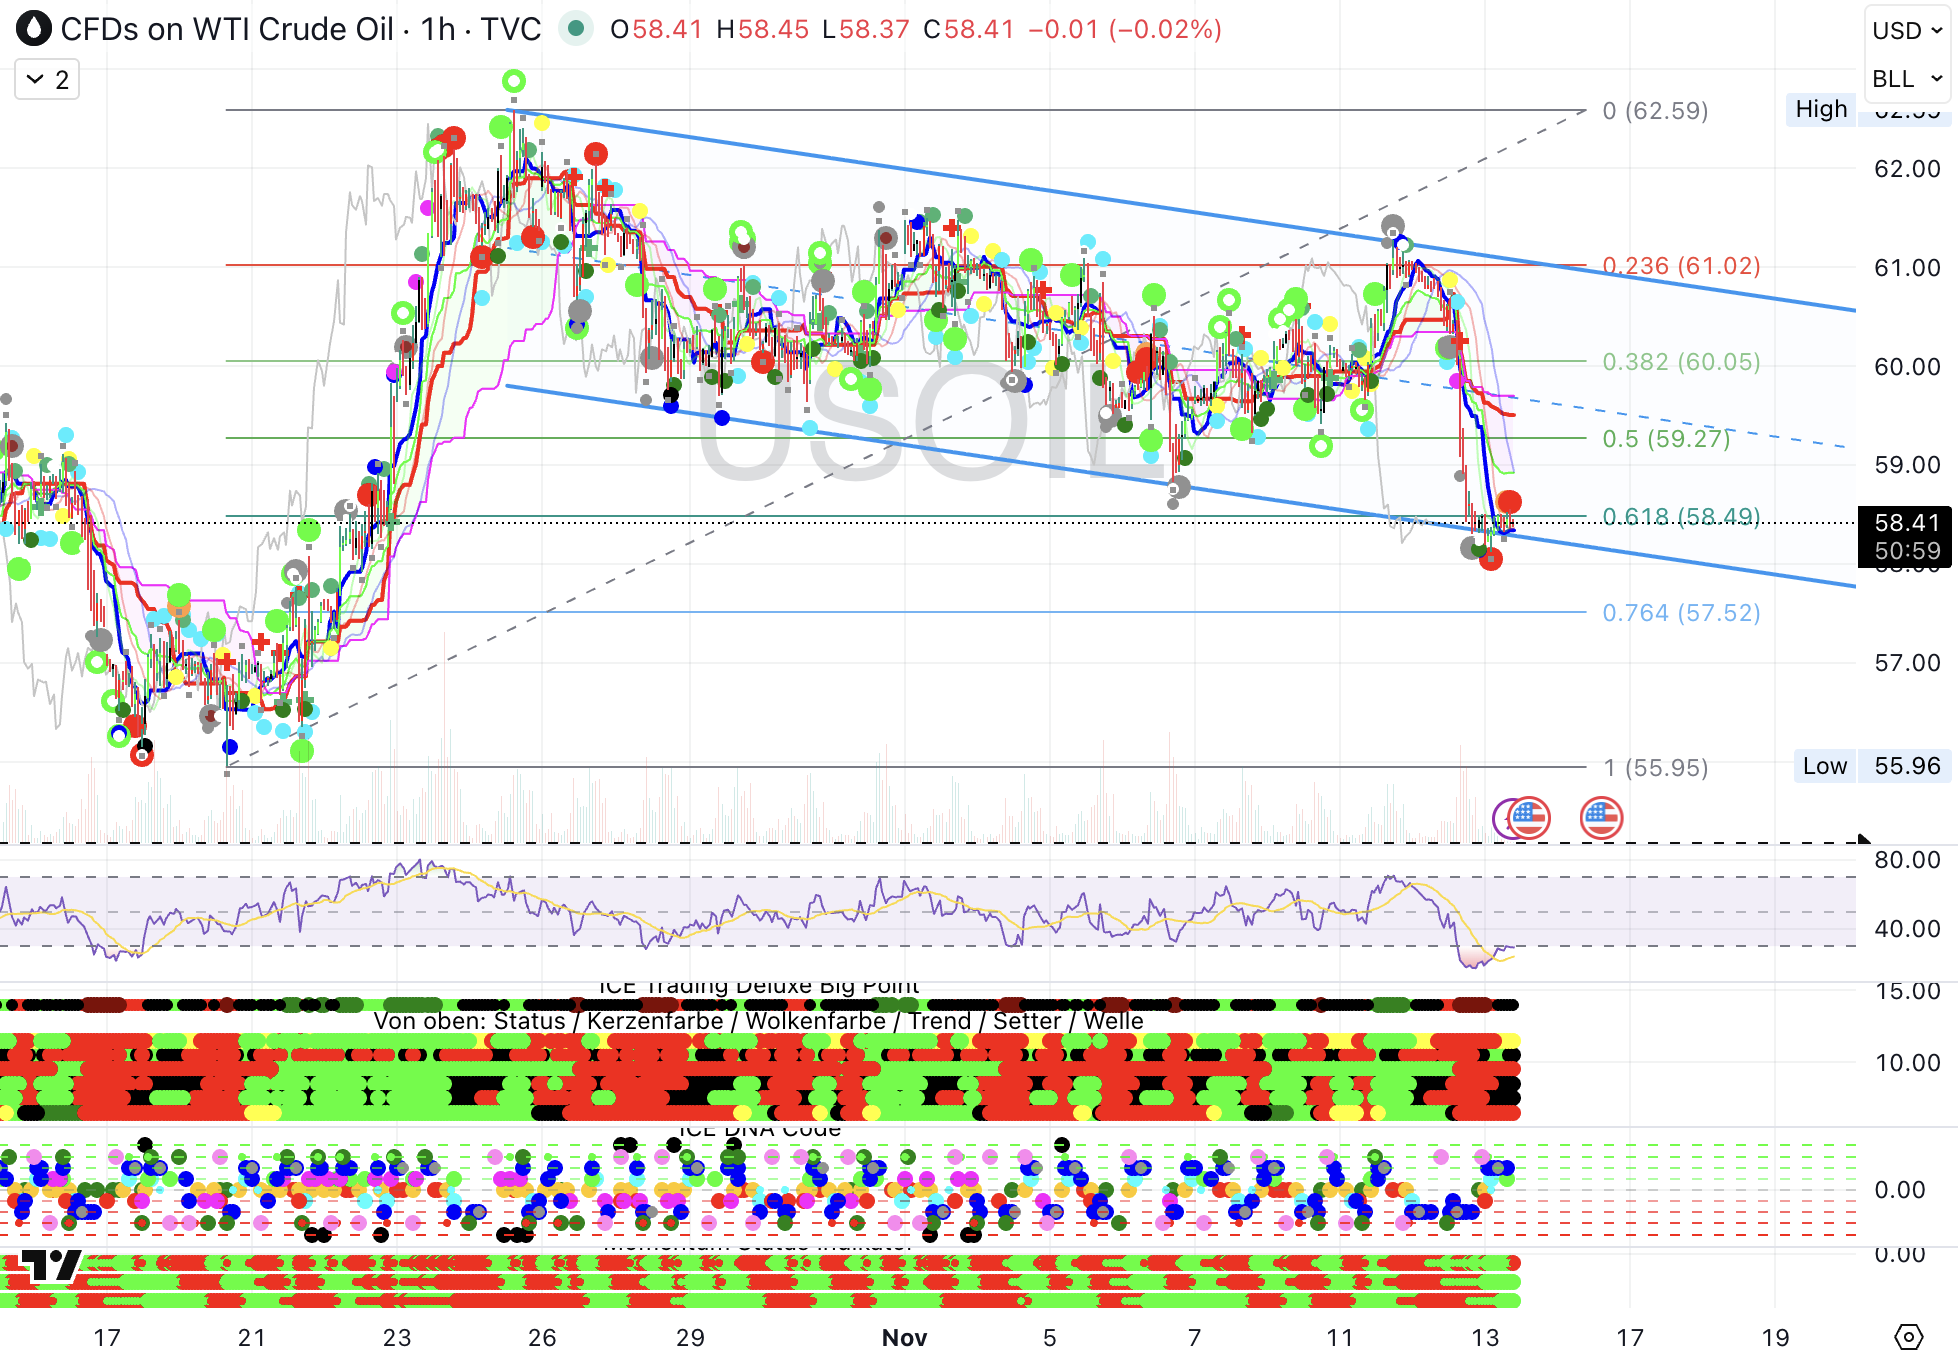Select the 0.764 (57.52) Fibonacci level label
Viewport: 1958px width, 1360px height.
pyautogui.click(x=1680, y=613)
